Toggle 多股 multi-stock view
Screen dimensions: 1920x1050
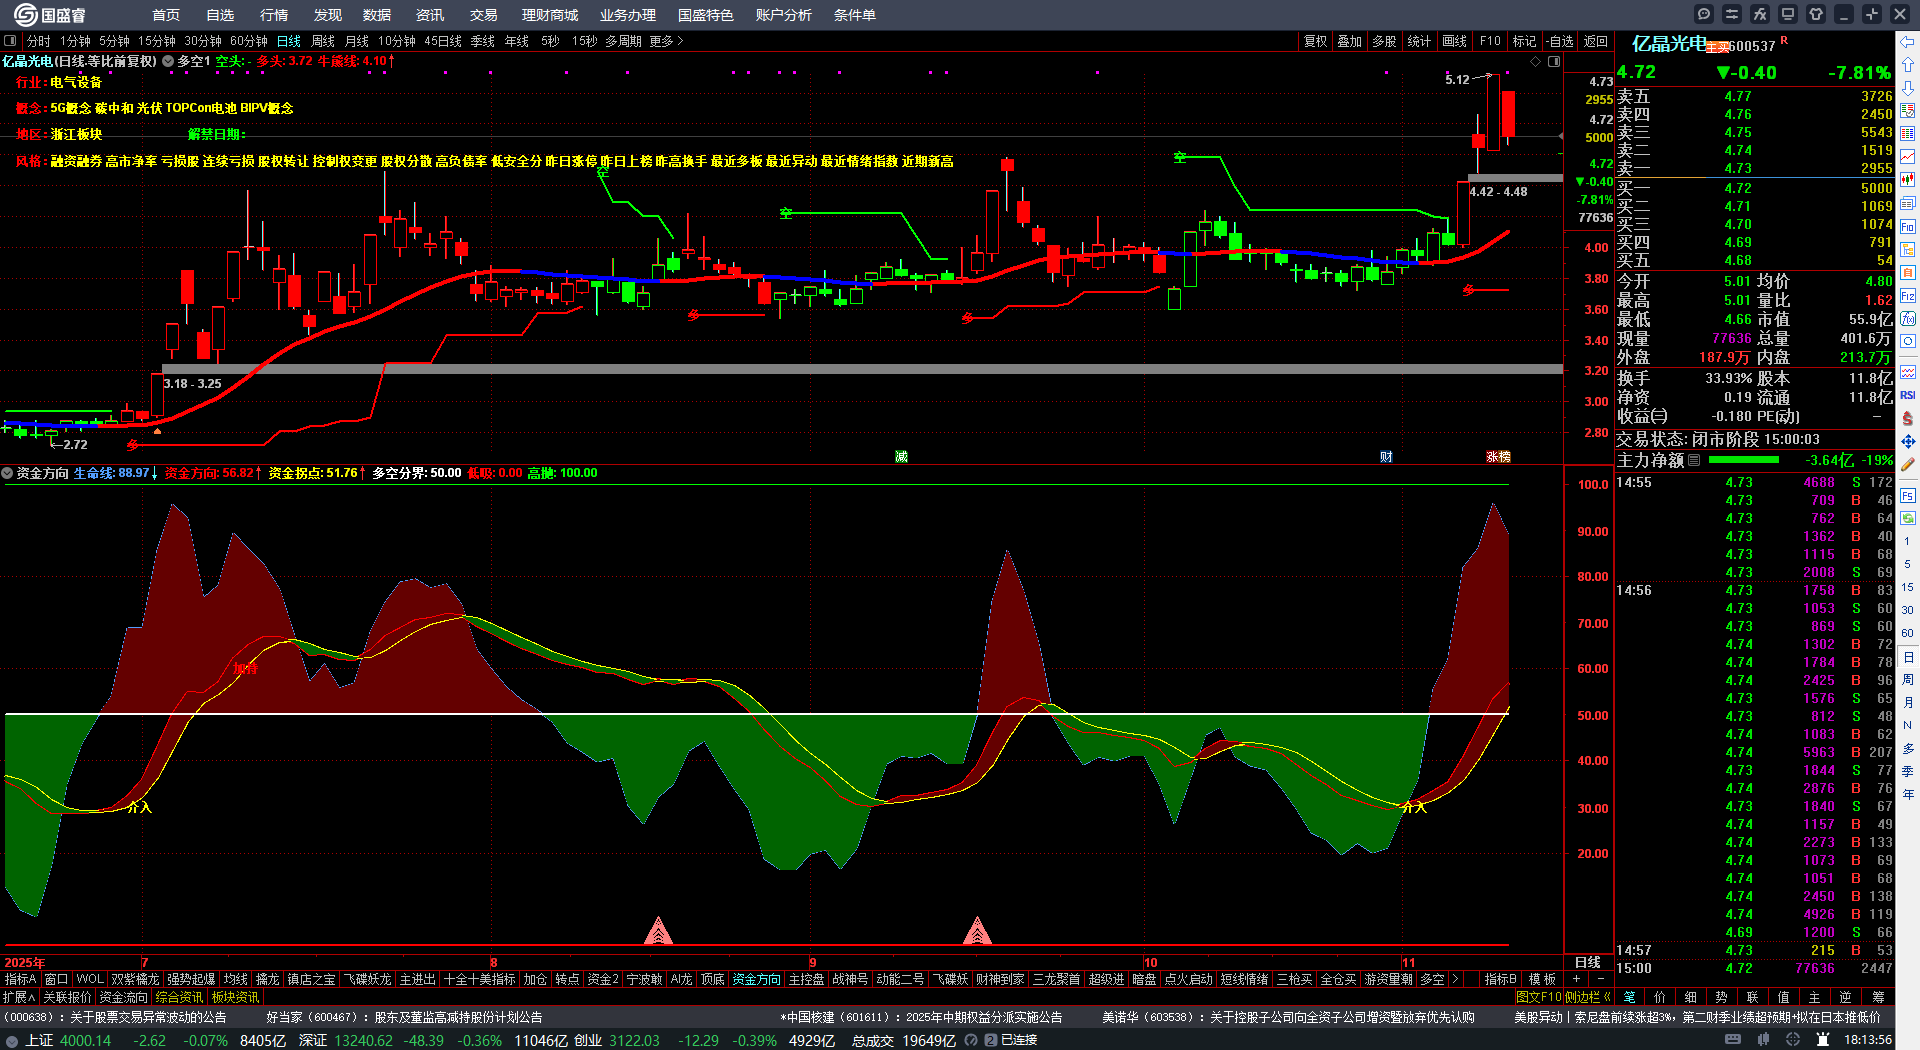pos(1384,41)
